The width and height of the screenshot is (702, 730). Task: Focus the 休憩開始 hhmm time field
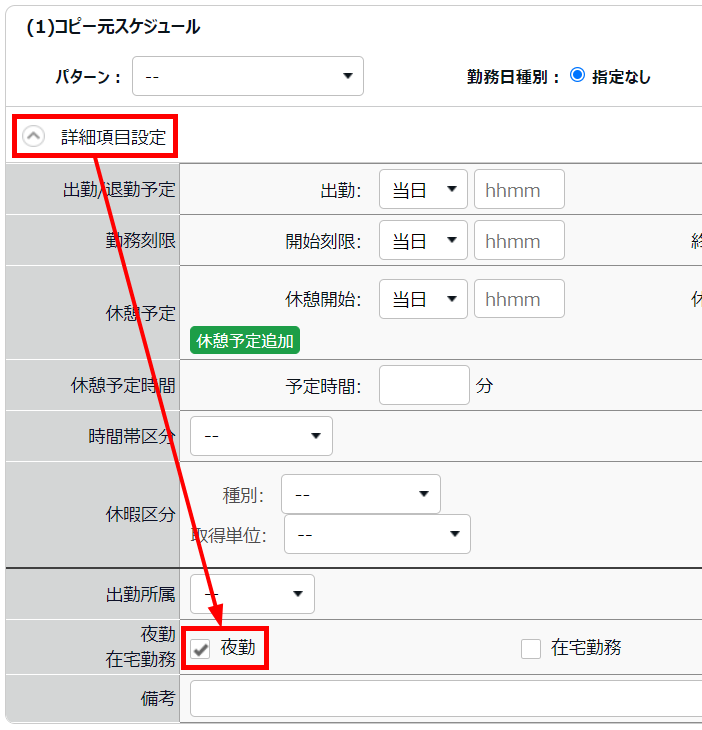click(519, 299)
